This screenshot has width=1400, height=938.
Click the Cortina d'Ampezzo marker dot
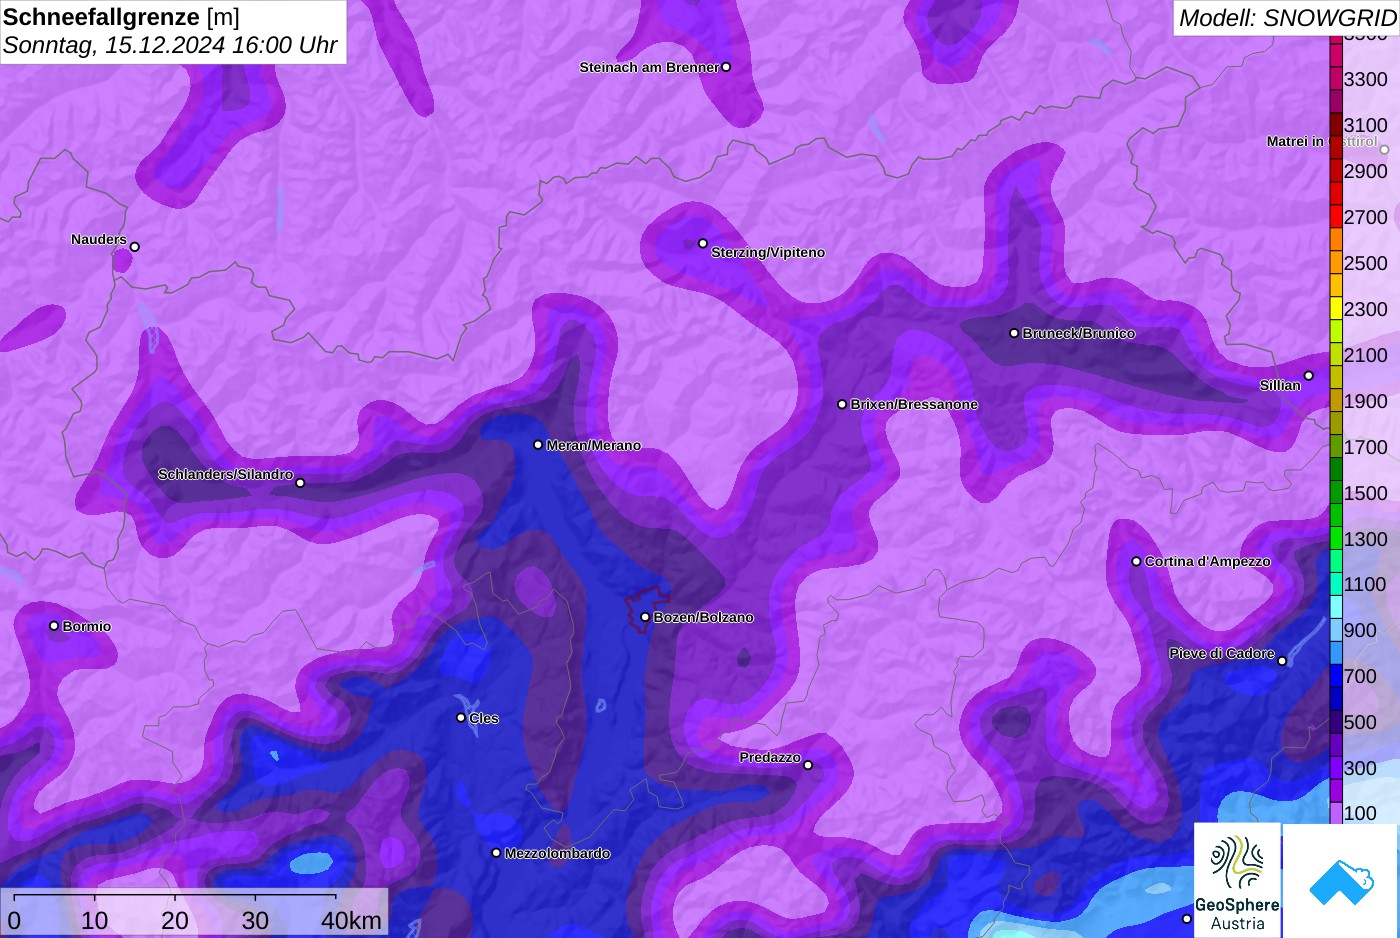(x=1136, y=561)
